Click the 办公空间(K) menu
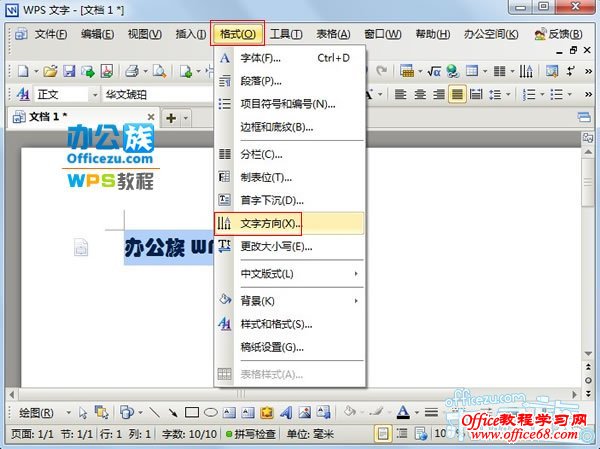This screenshot has width=600, height=449. 491,34
